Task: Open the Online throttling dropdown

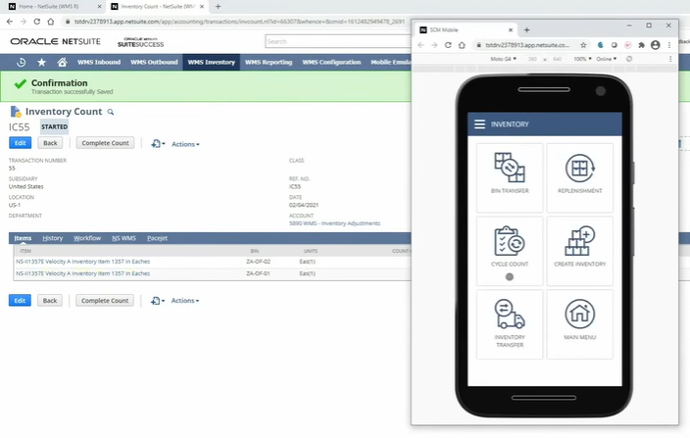Action: 606,59
